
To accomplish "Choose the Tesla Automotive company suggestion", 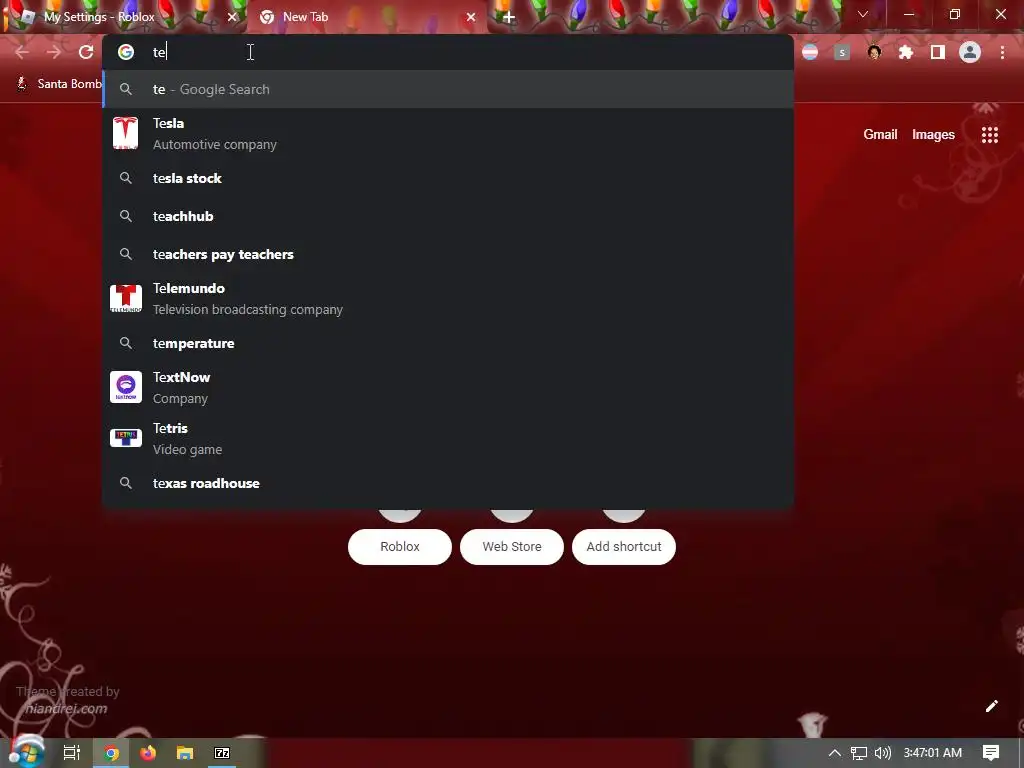I will pos(448,133).
